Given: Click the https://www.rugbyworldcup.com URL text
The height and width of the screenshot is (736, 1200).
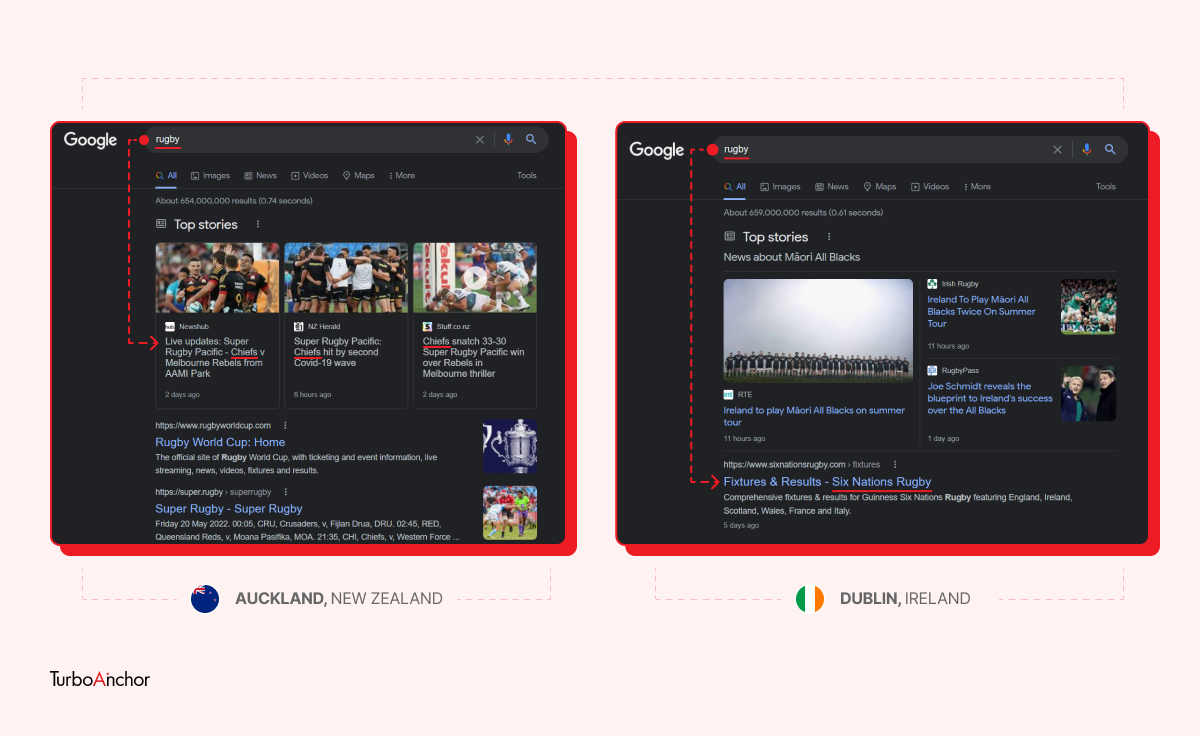Looking at the screenshot, I should click(x=213, y=425).
